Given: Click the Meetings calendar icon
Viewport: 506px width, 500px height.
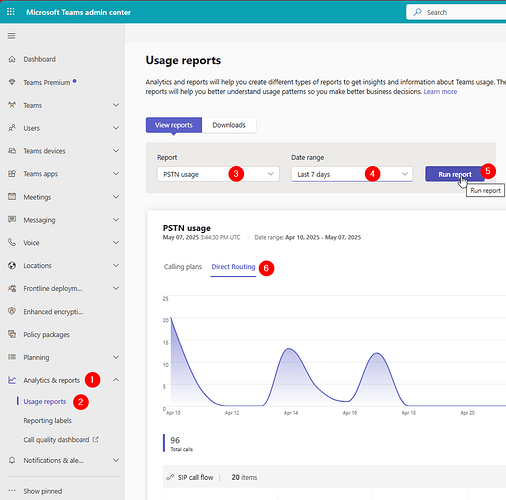Looking at the screenshot, I should pyautogui.click(x=12, y=197).
